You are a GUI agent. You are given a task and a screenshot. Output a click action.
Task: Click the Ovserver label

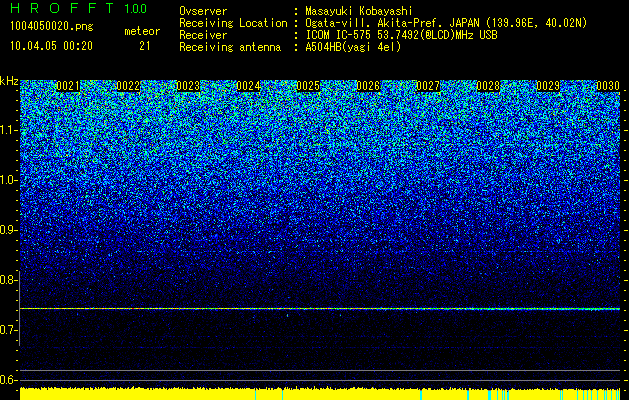pos(203,11)
